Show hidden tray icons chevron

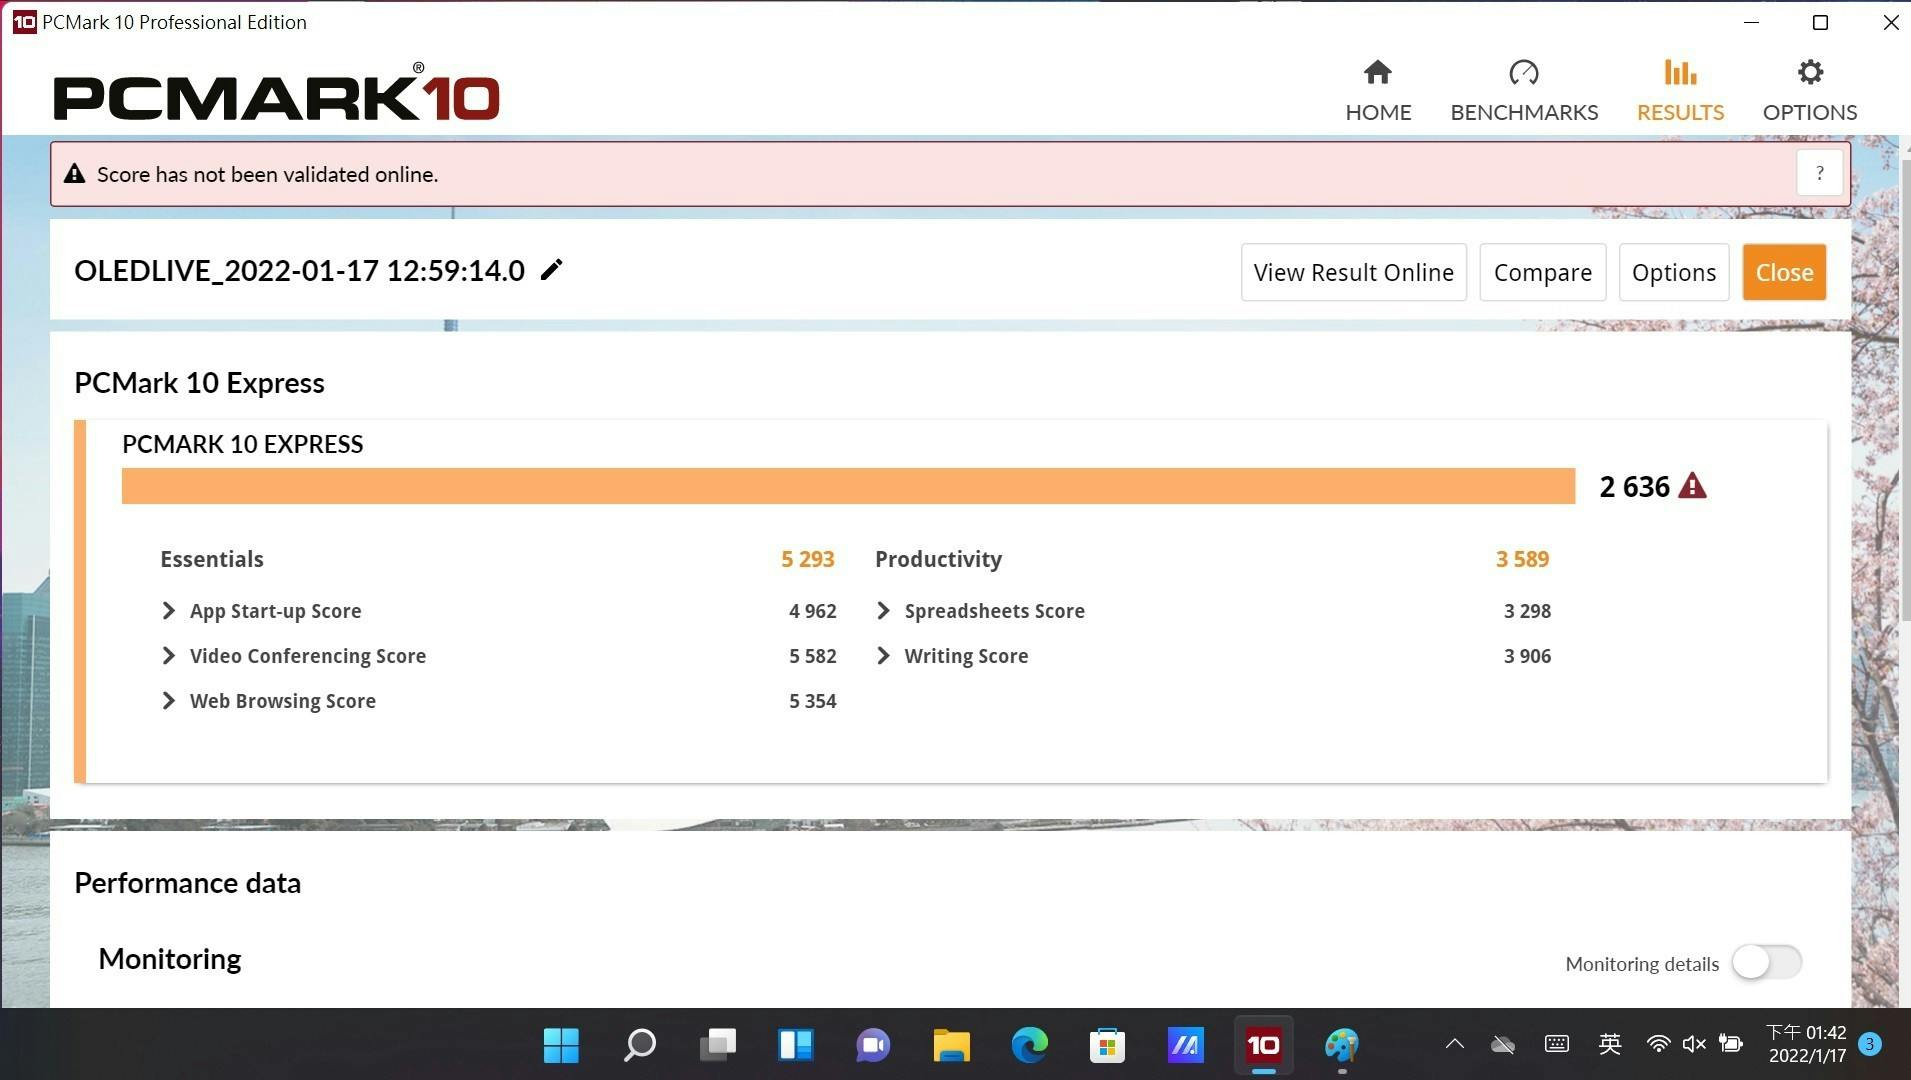click(x=1455, y=1044)
